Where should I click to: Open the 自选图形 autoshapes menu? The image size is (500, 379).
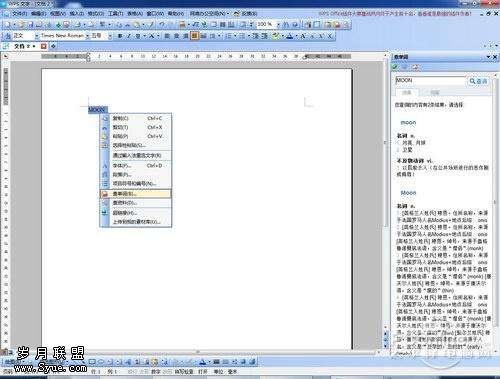[x=55, y=362]
